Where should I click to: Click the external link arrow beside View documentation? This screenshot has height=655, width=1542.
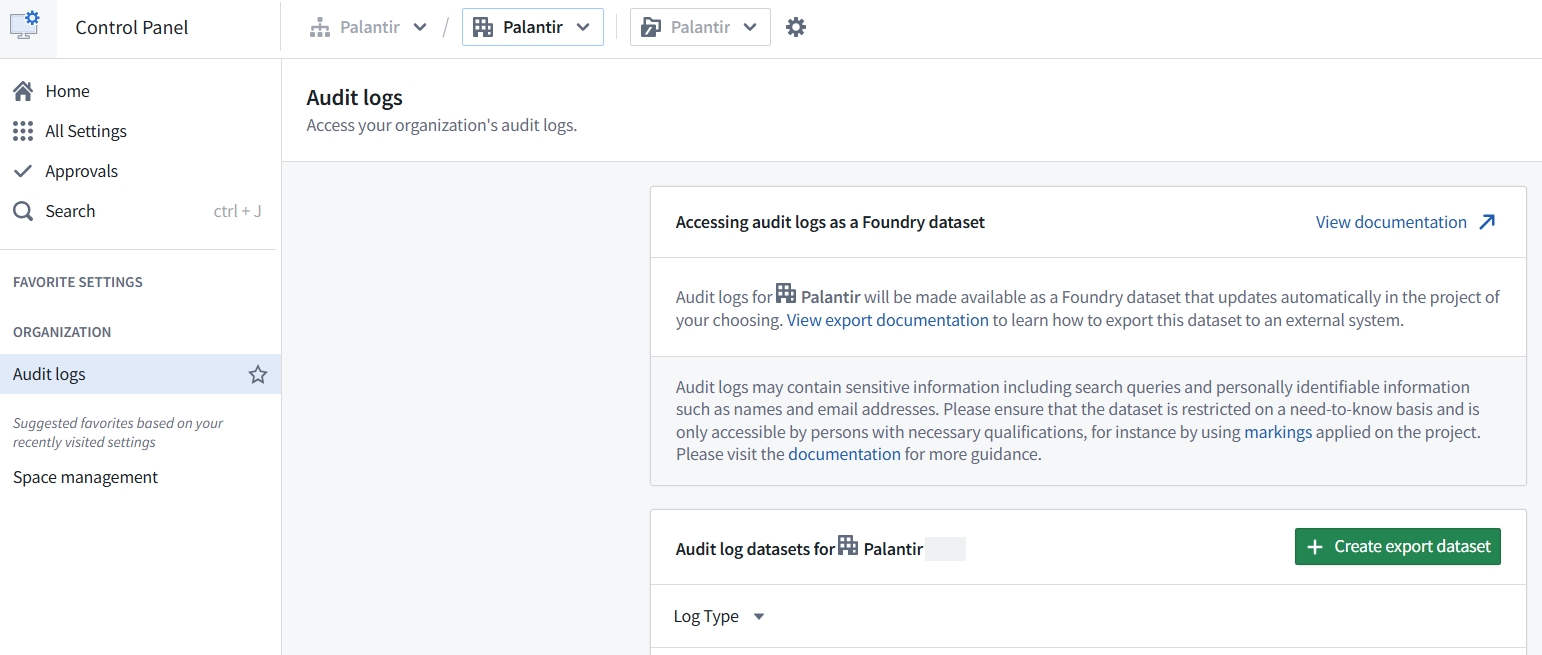pyautogui.click(x=1486, y=221)
